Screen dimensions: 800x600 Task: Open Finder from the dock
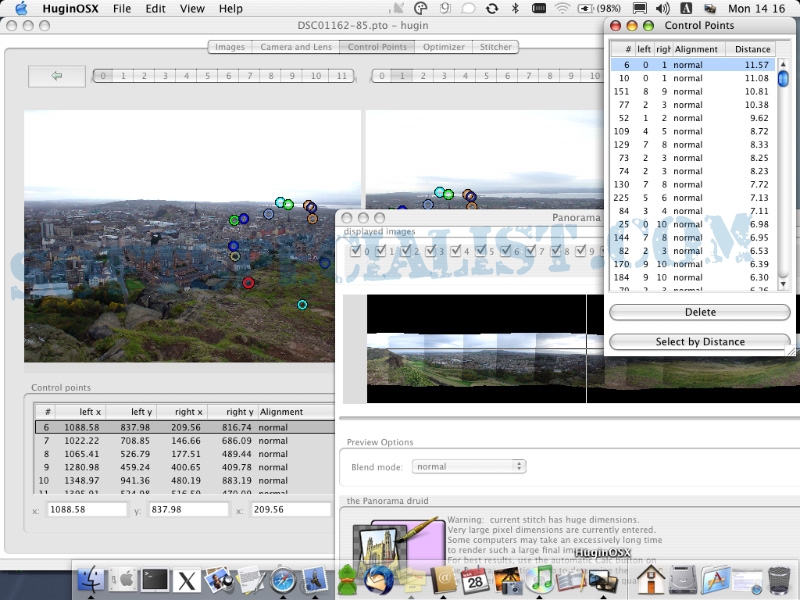tap(93, 578)
